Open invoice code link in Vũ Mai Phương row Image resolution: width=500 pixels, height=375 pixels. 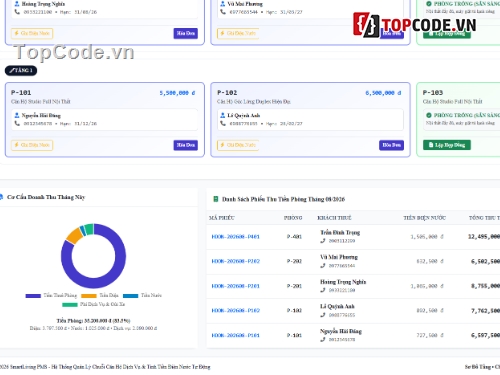pos(236,261)
